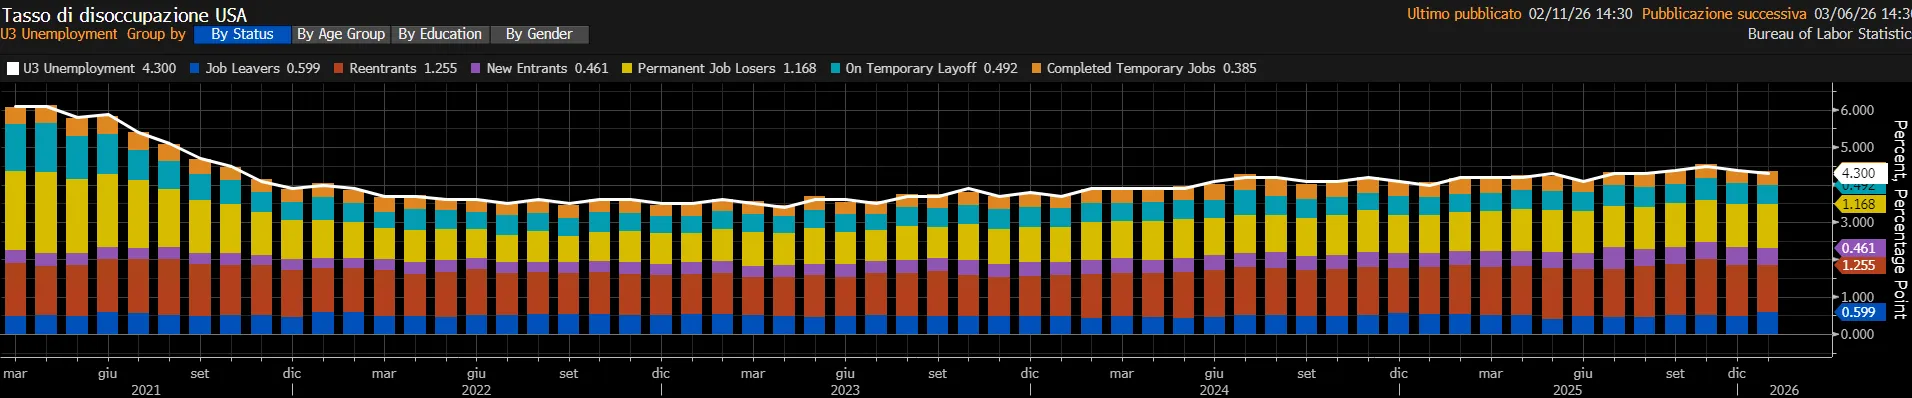Click the 2025 year label on time axis
The width and height of the screenshot is (1912, 398).
pyautogui.click(x=1567, y=390)
